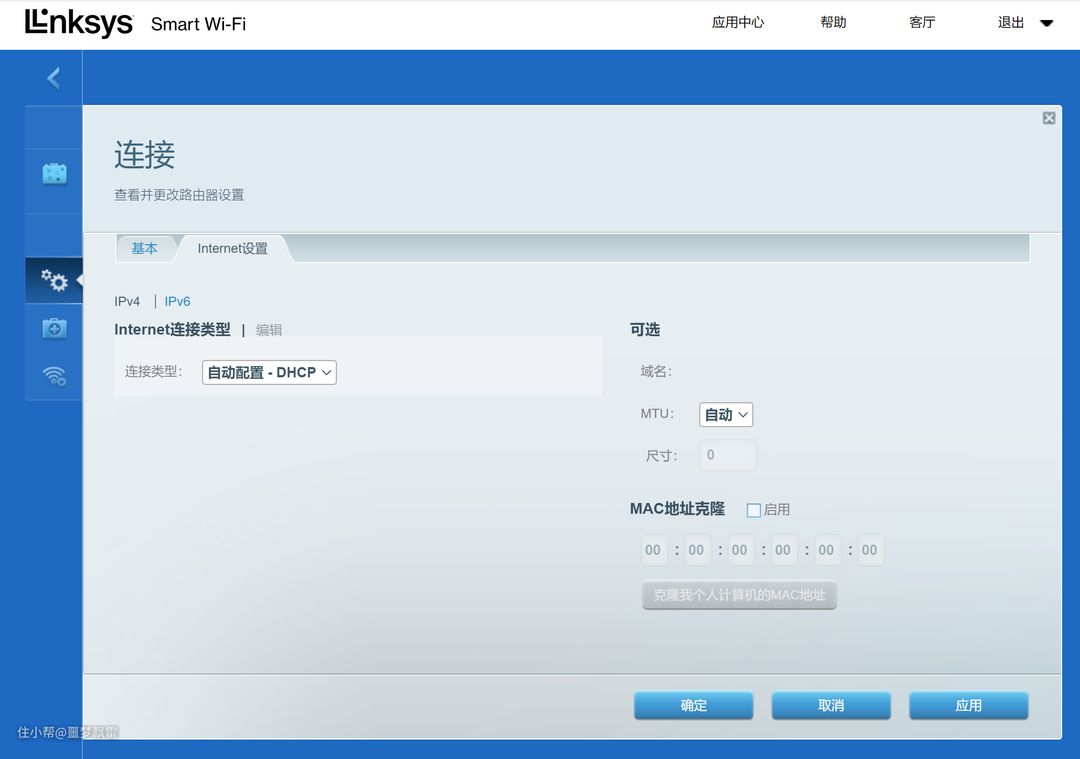This screenshot has height=759, width=1080.
Task: Open the calendar-style icon in the sidebar
Action: [x=54, y=174]
